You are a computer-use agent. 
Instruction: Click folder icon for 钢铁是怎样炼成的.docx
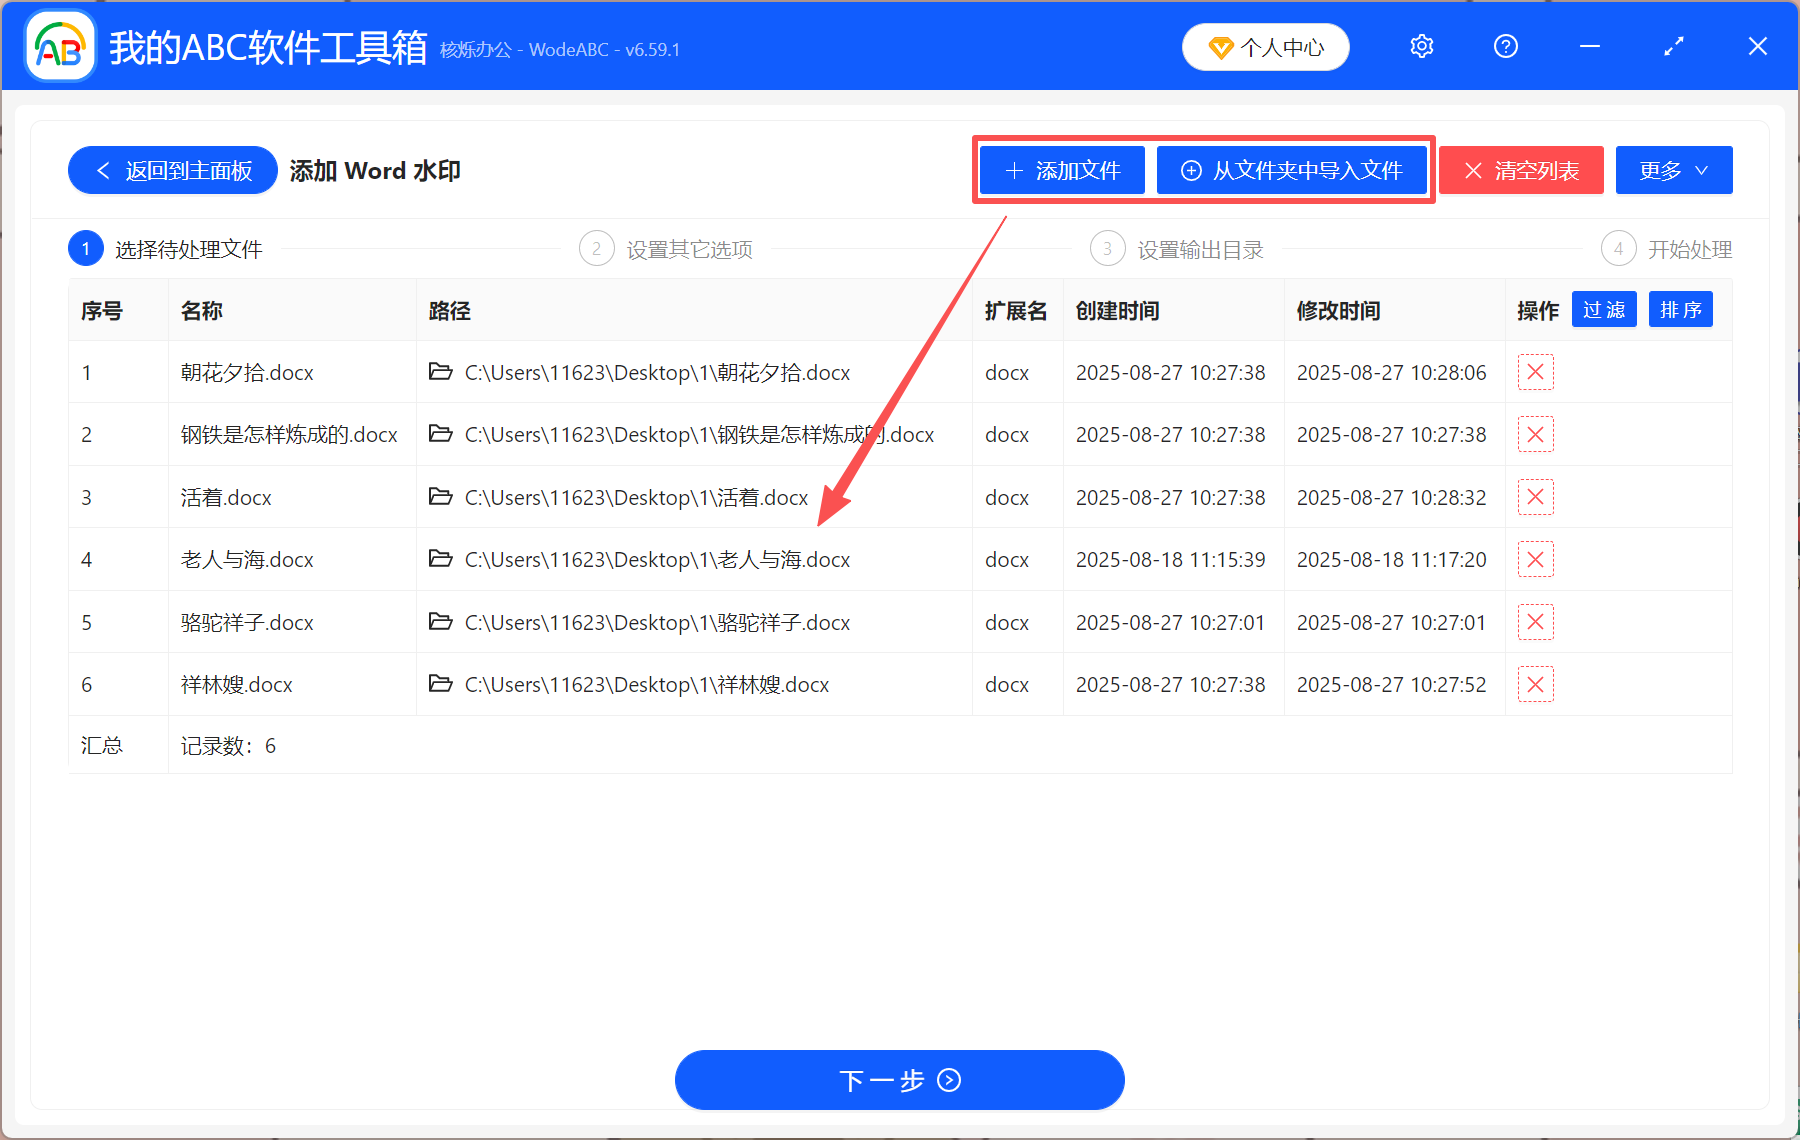(440, 434)
